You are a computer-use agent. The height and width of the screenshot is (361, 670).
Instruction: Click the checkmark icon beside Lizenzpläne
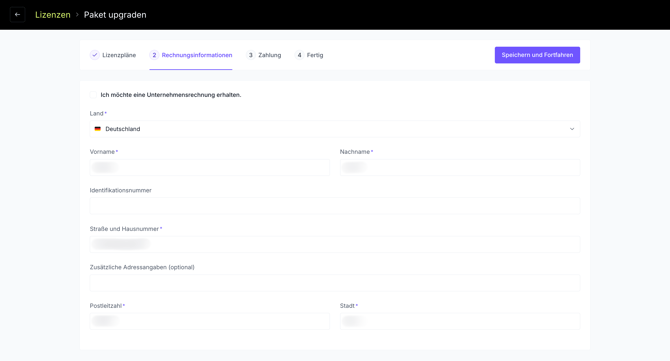[94, 55]
